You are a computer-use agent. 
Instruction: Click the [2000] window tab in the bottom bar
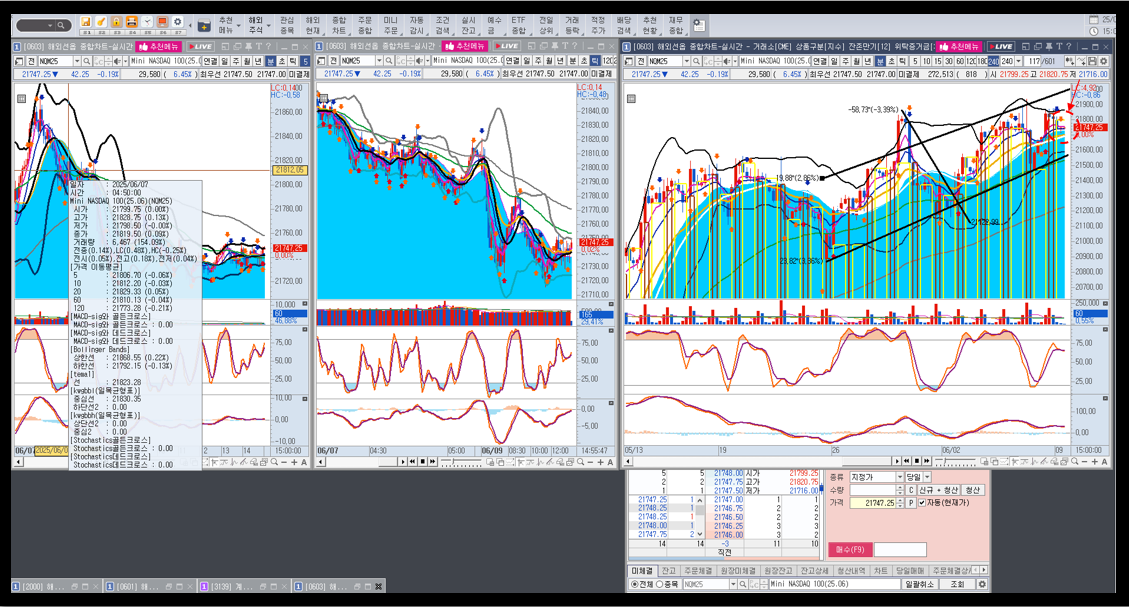tap(56, 586)
